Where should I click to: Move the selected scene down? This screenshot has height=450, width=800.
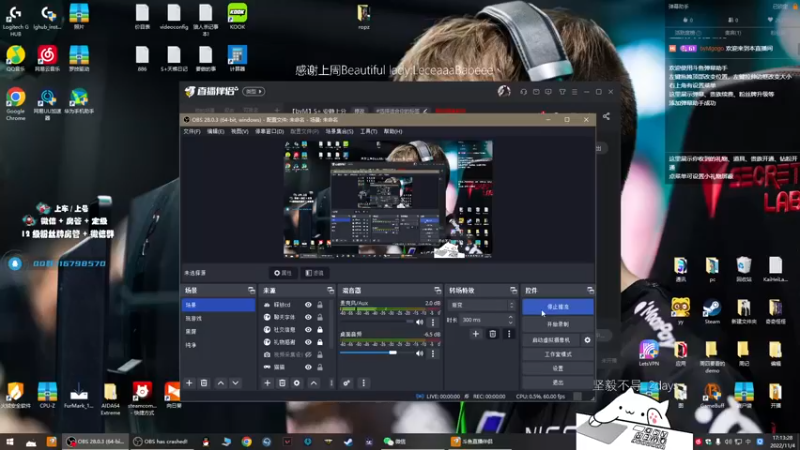click(x=235, y=383)
